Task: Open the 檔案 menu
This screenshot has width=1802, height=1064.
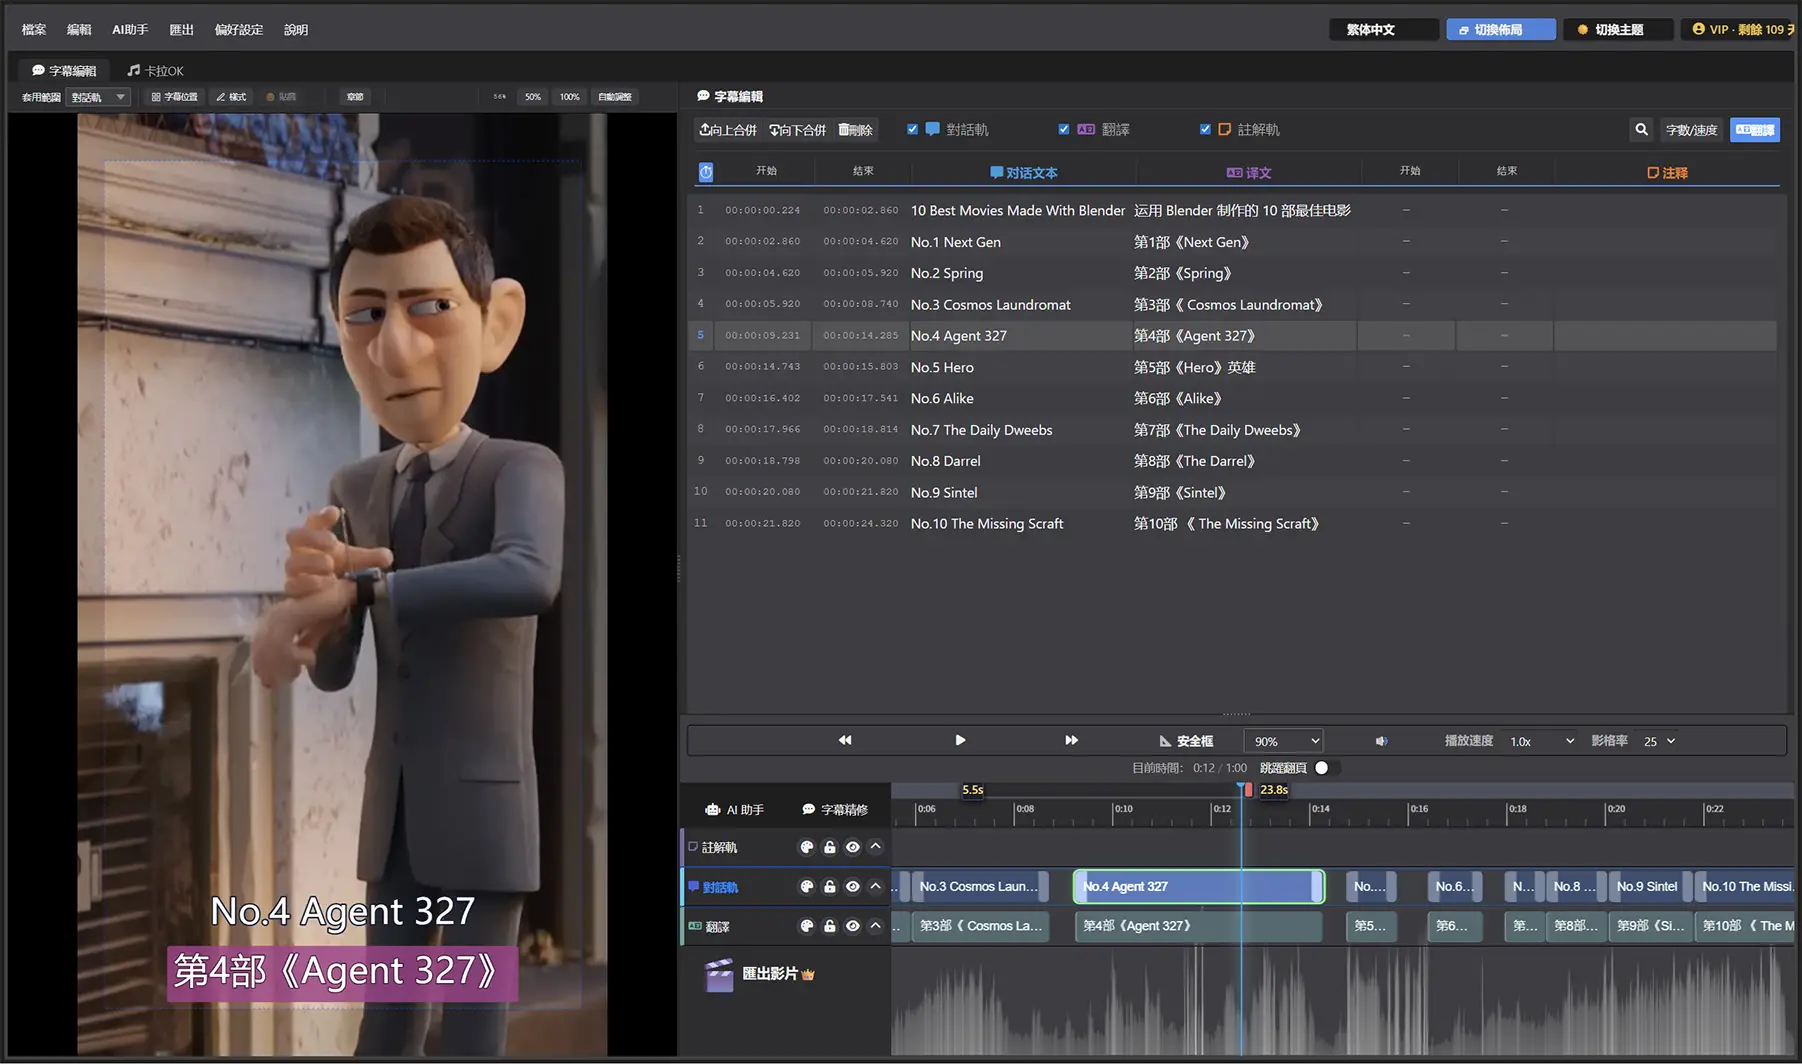Action: click(34, 29)
